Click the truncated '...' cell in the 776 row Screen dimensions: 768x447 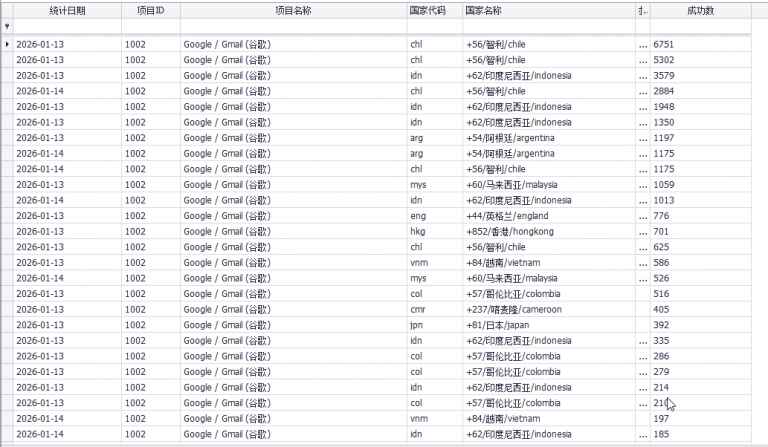(x=643, y=216)
